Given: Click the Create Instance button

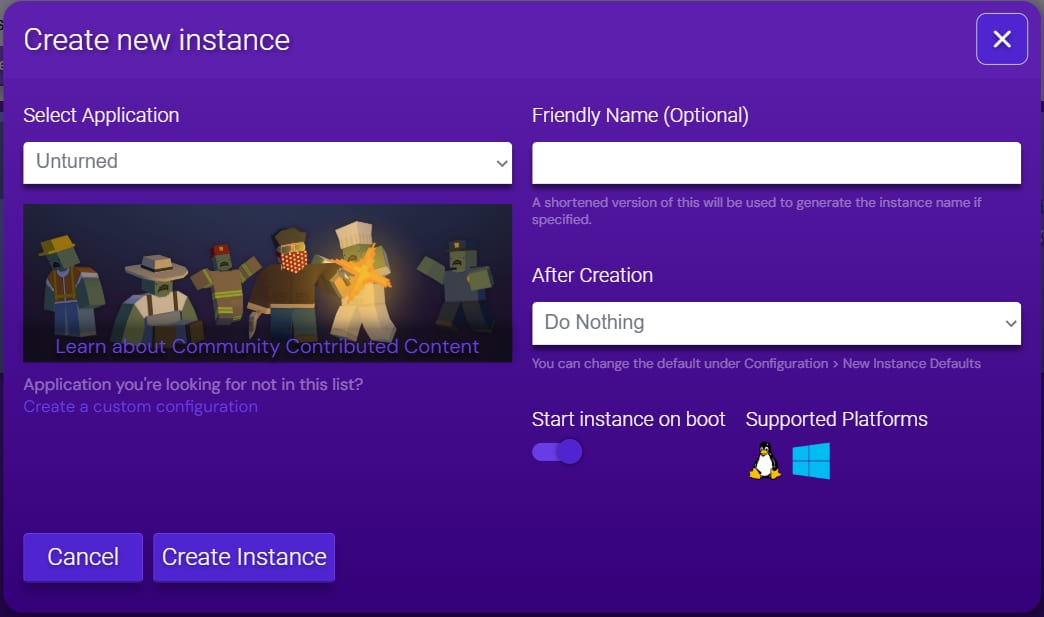Looking at the screenshot, I should [244, 557].
